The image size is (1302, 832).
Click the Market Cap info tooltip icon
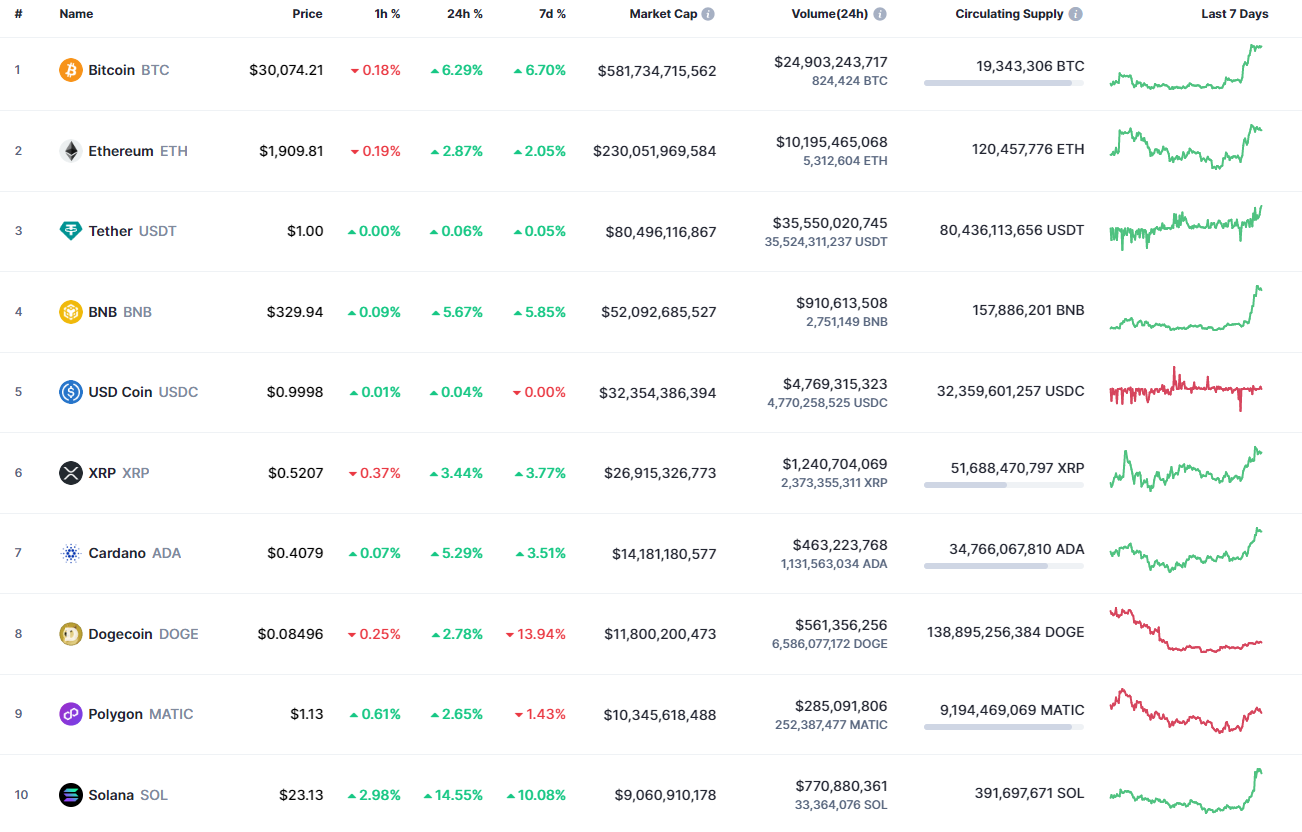pyautogui.click(x=708, y=14)
